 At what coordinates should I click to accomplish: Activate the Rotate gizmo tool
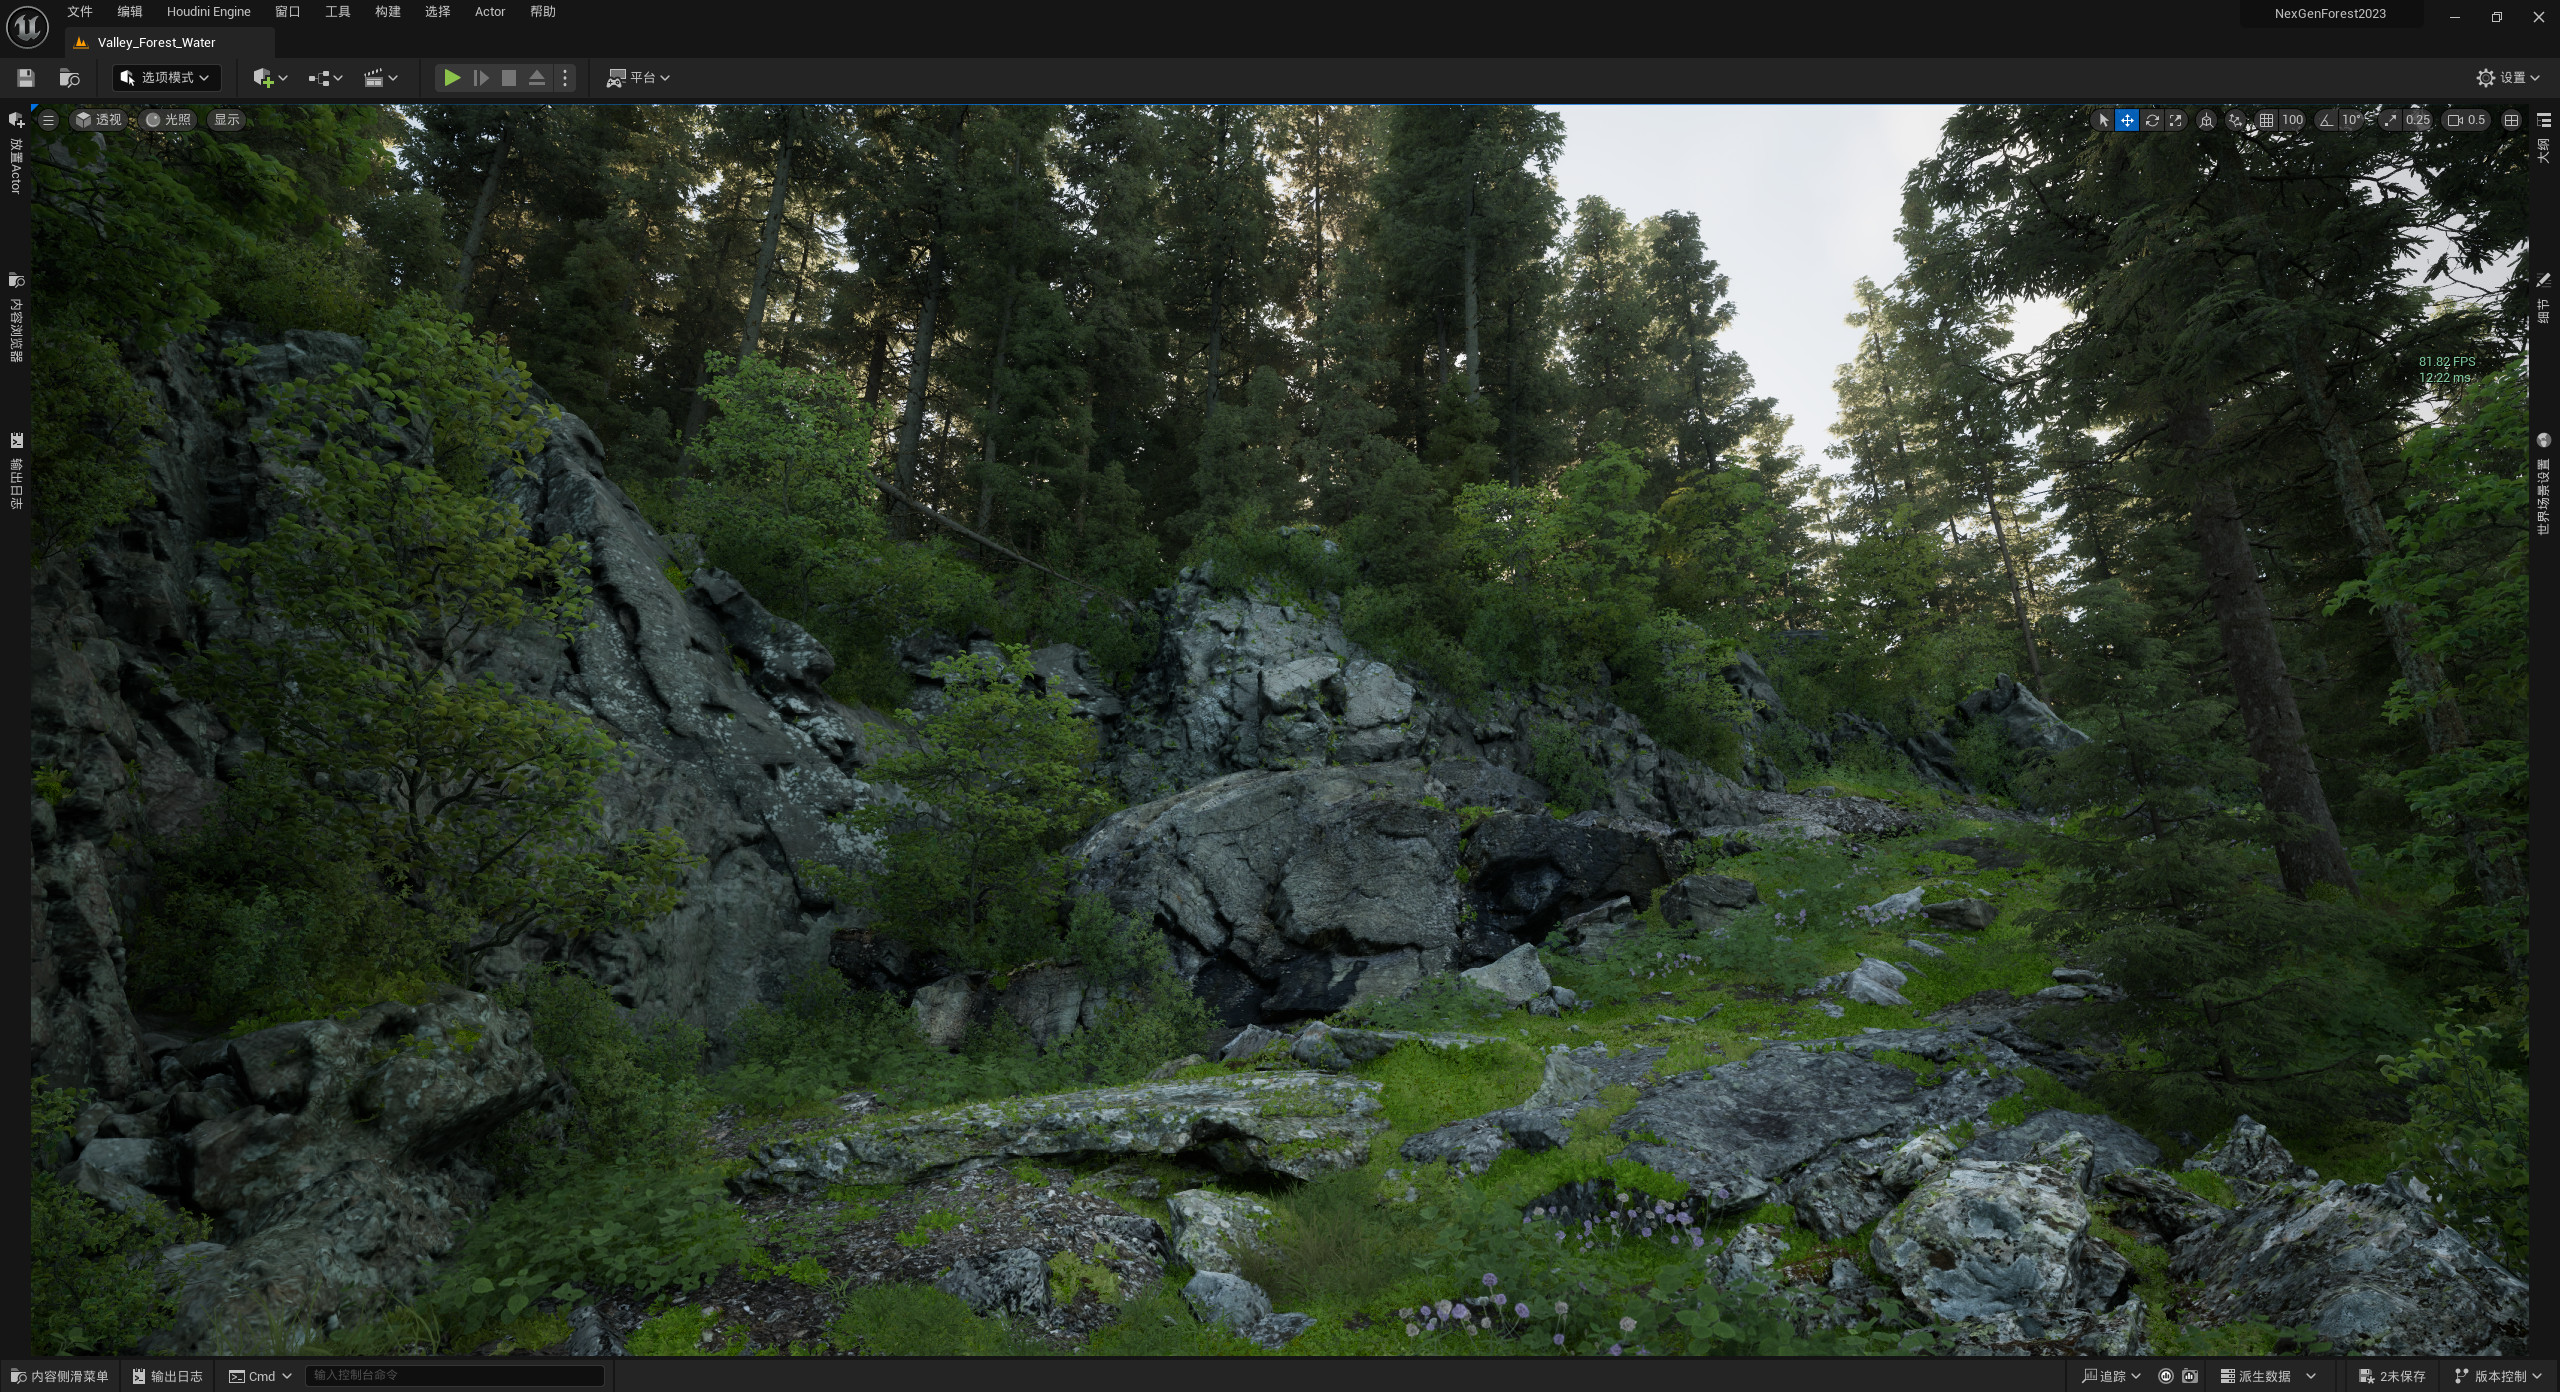pyautogui.click(x=2152, y=120)
